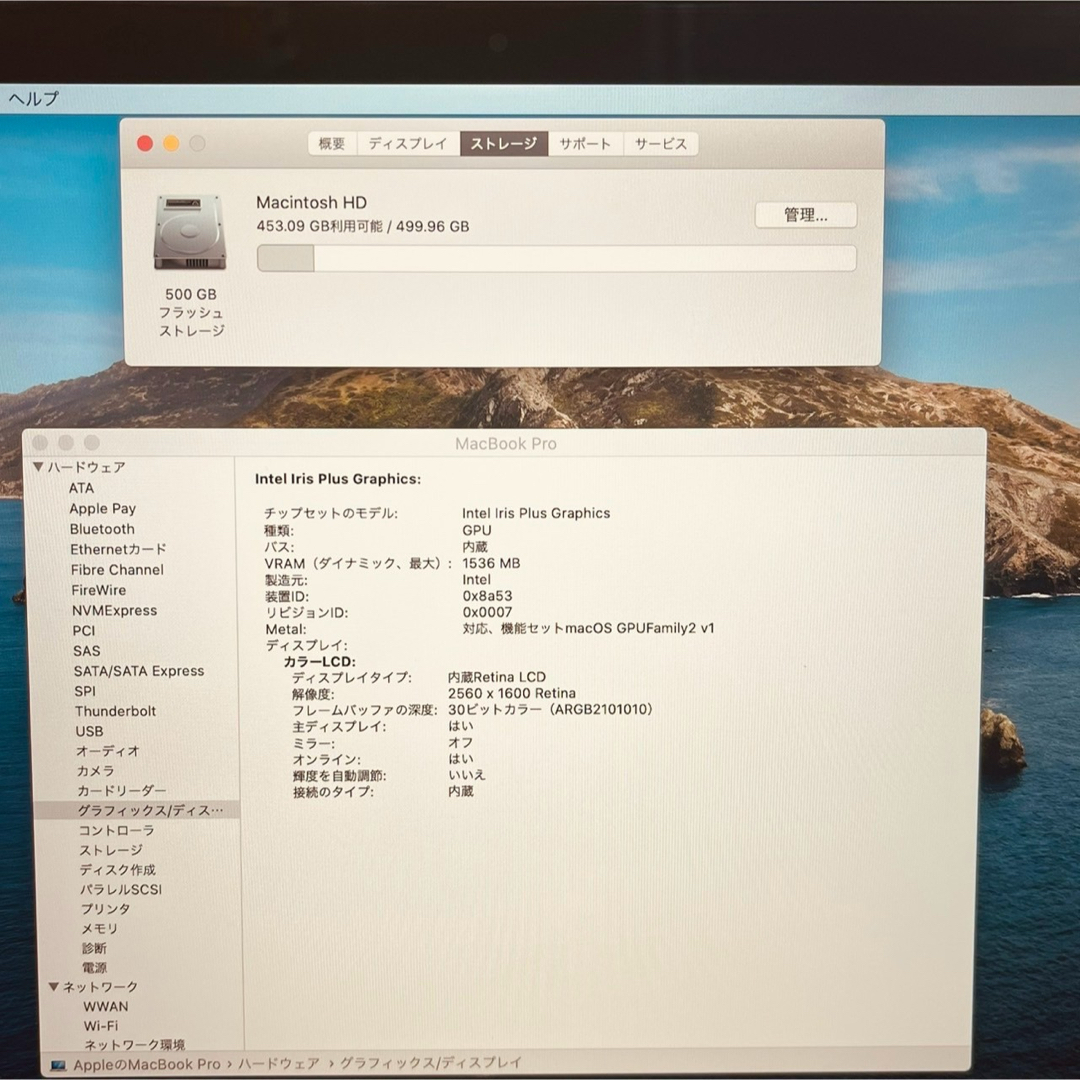
Task: Click the カラーLCD heading
Action: 320,662
